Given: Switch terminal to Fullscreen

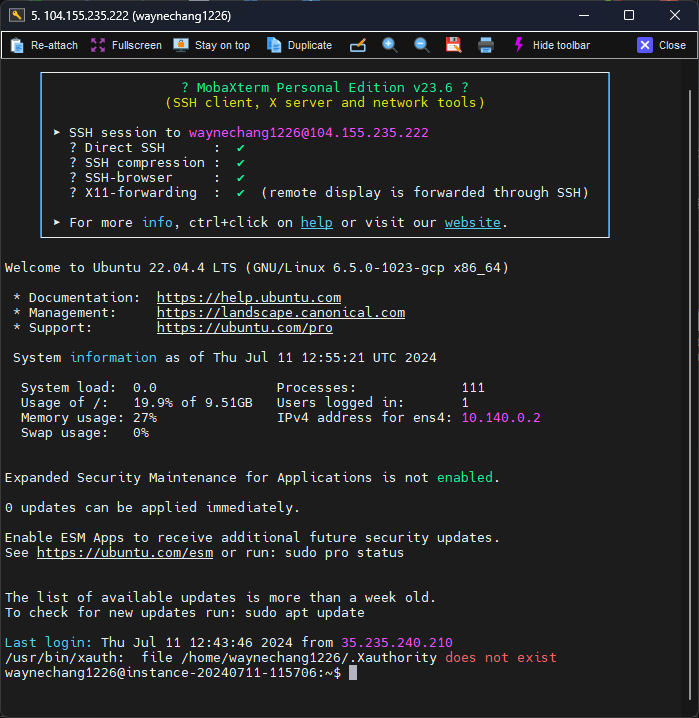Looking at the screenshot, I should (x=126, y=45).
